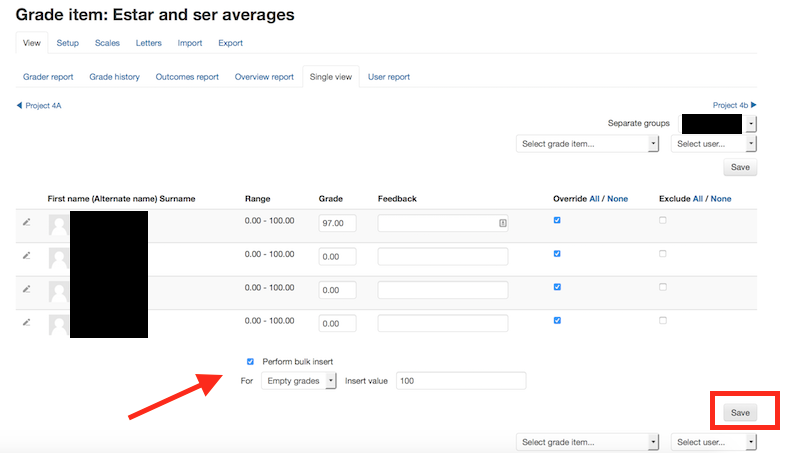Click the pencil edit icon in the fourth student row
This screenshot has width=800, height=453.
pyautogui.click(x=27, y=322)
